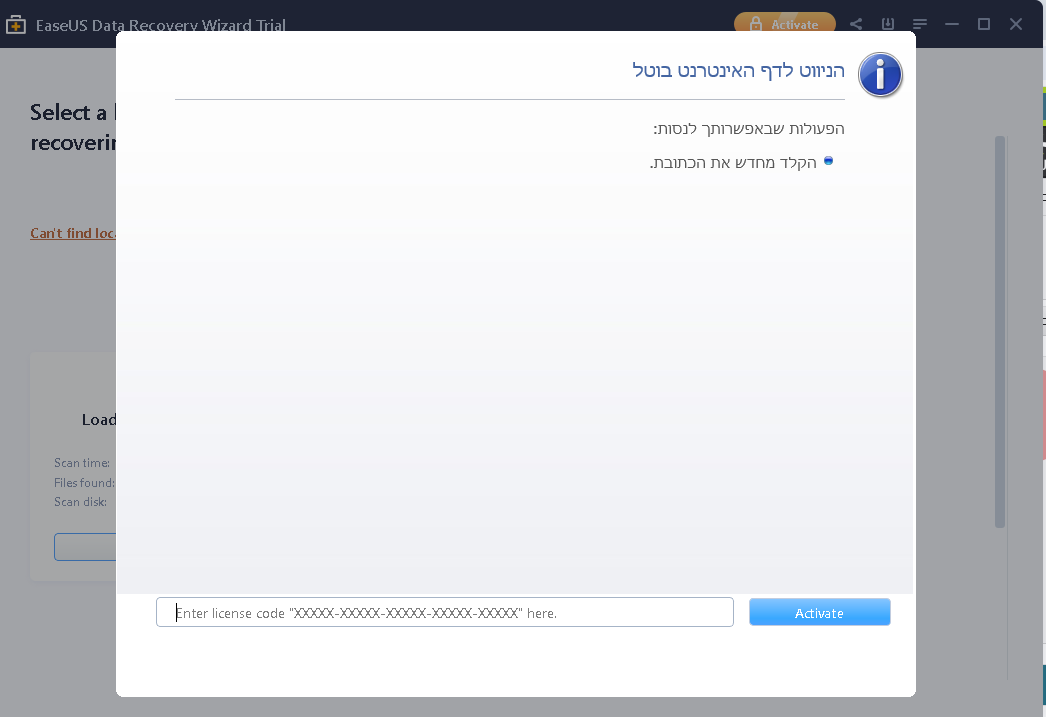This screenshot has width=1046, height=717.
Task: Click the blue Activate button in the dialog
Action: (x=819, y=612)
